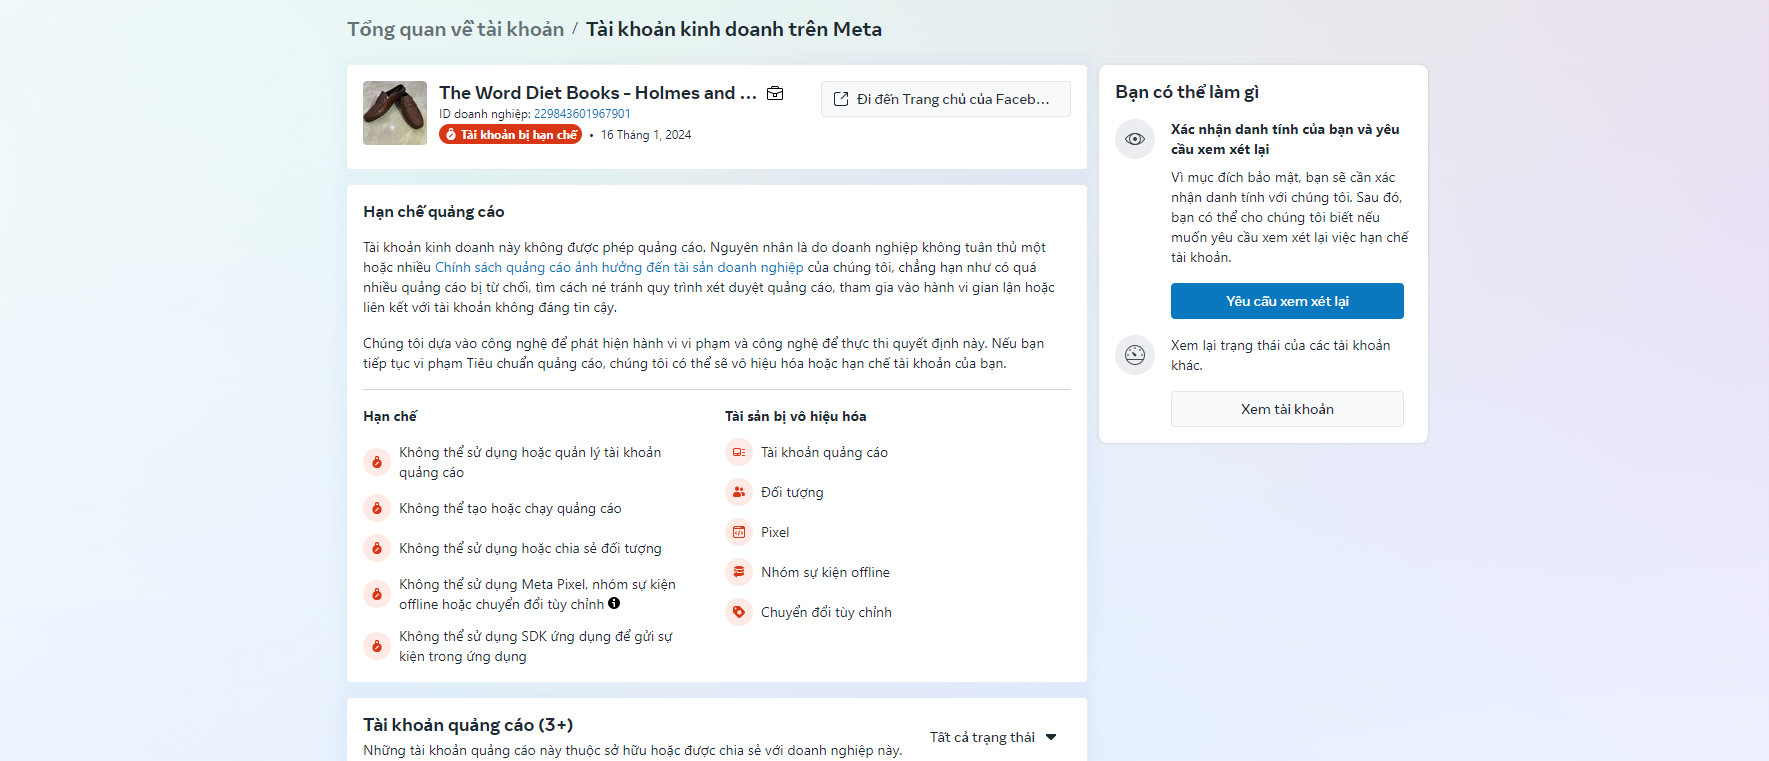Click the Pixel asset icon
Viewport: 1769px width, 761px height.
[x=739, y=532]
